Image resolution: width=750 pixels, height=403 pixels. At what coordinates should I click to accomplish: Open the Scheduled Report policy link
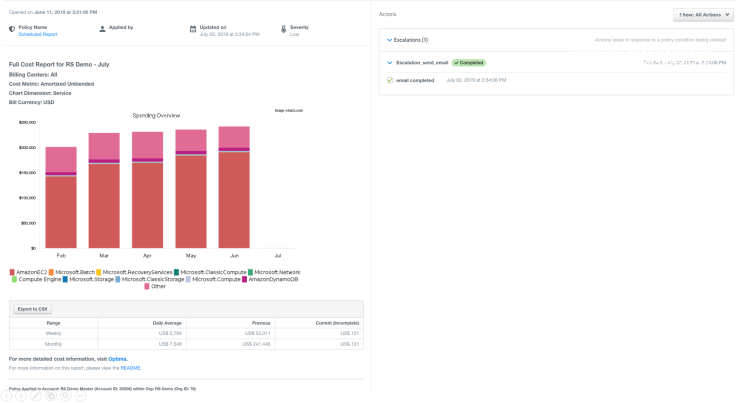[x=38, y=34]
